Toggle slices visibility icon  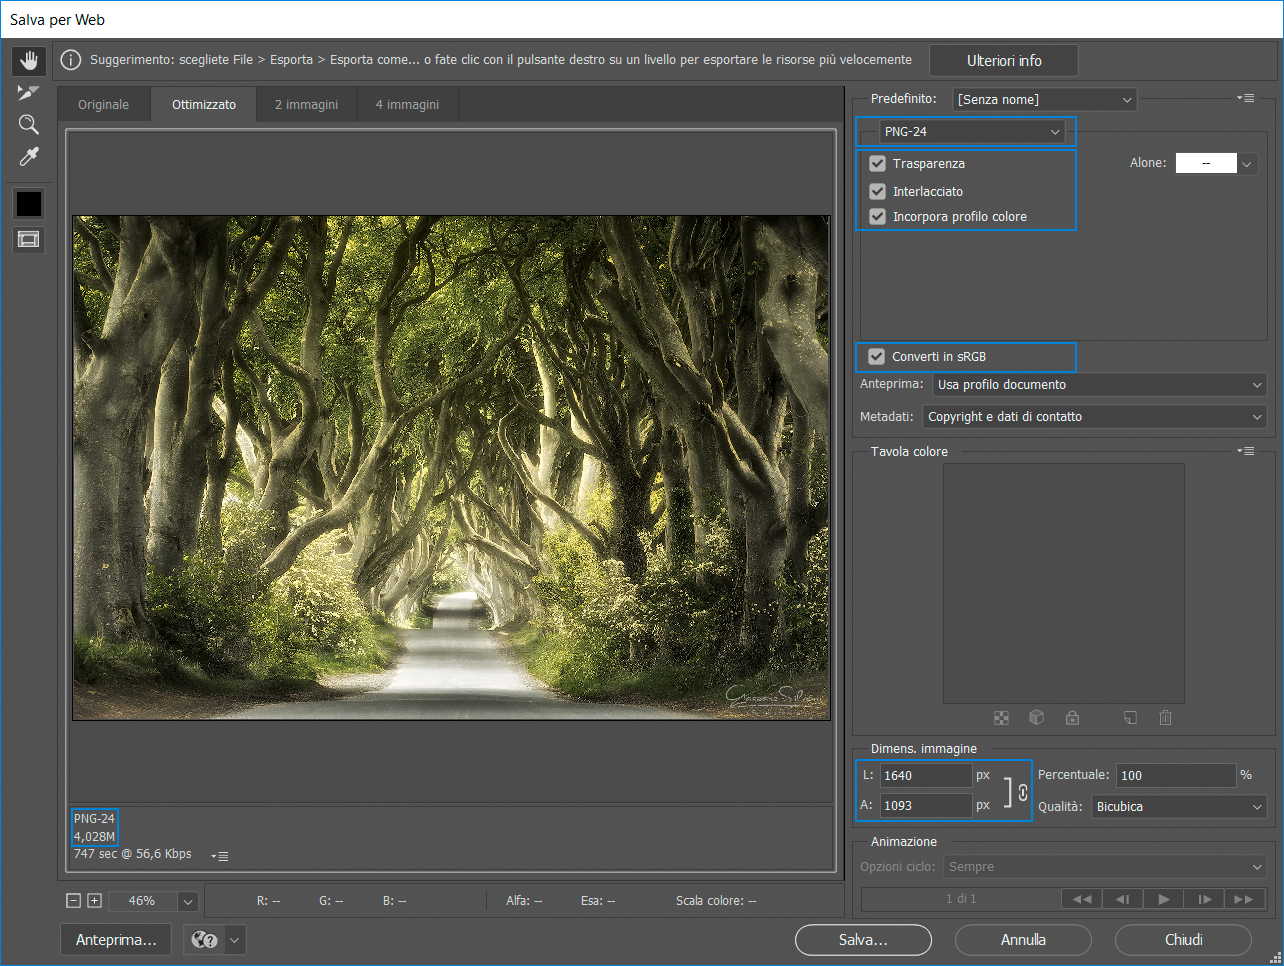28,239
